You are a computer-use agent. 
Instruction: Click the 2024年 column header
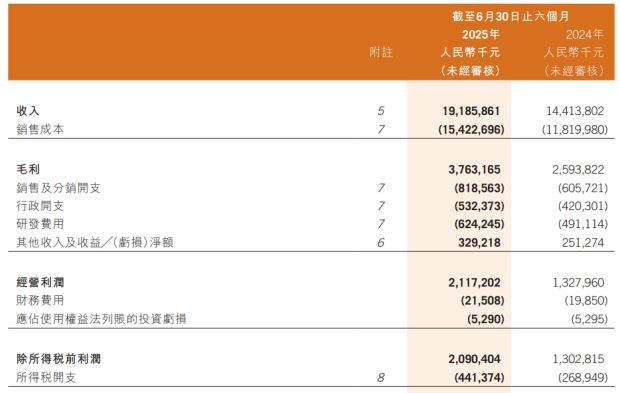pos(584,34)
